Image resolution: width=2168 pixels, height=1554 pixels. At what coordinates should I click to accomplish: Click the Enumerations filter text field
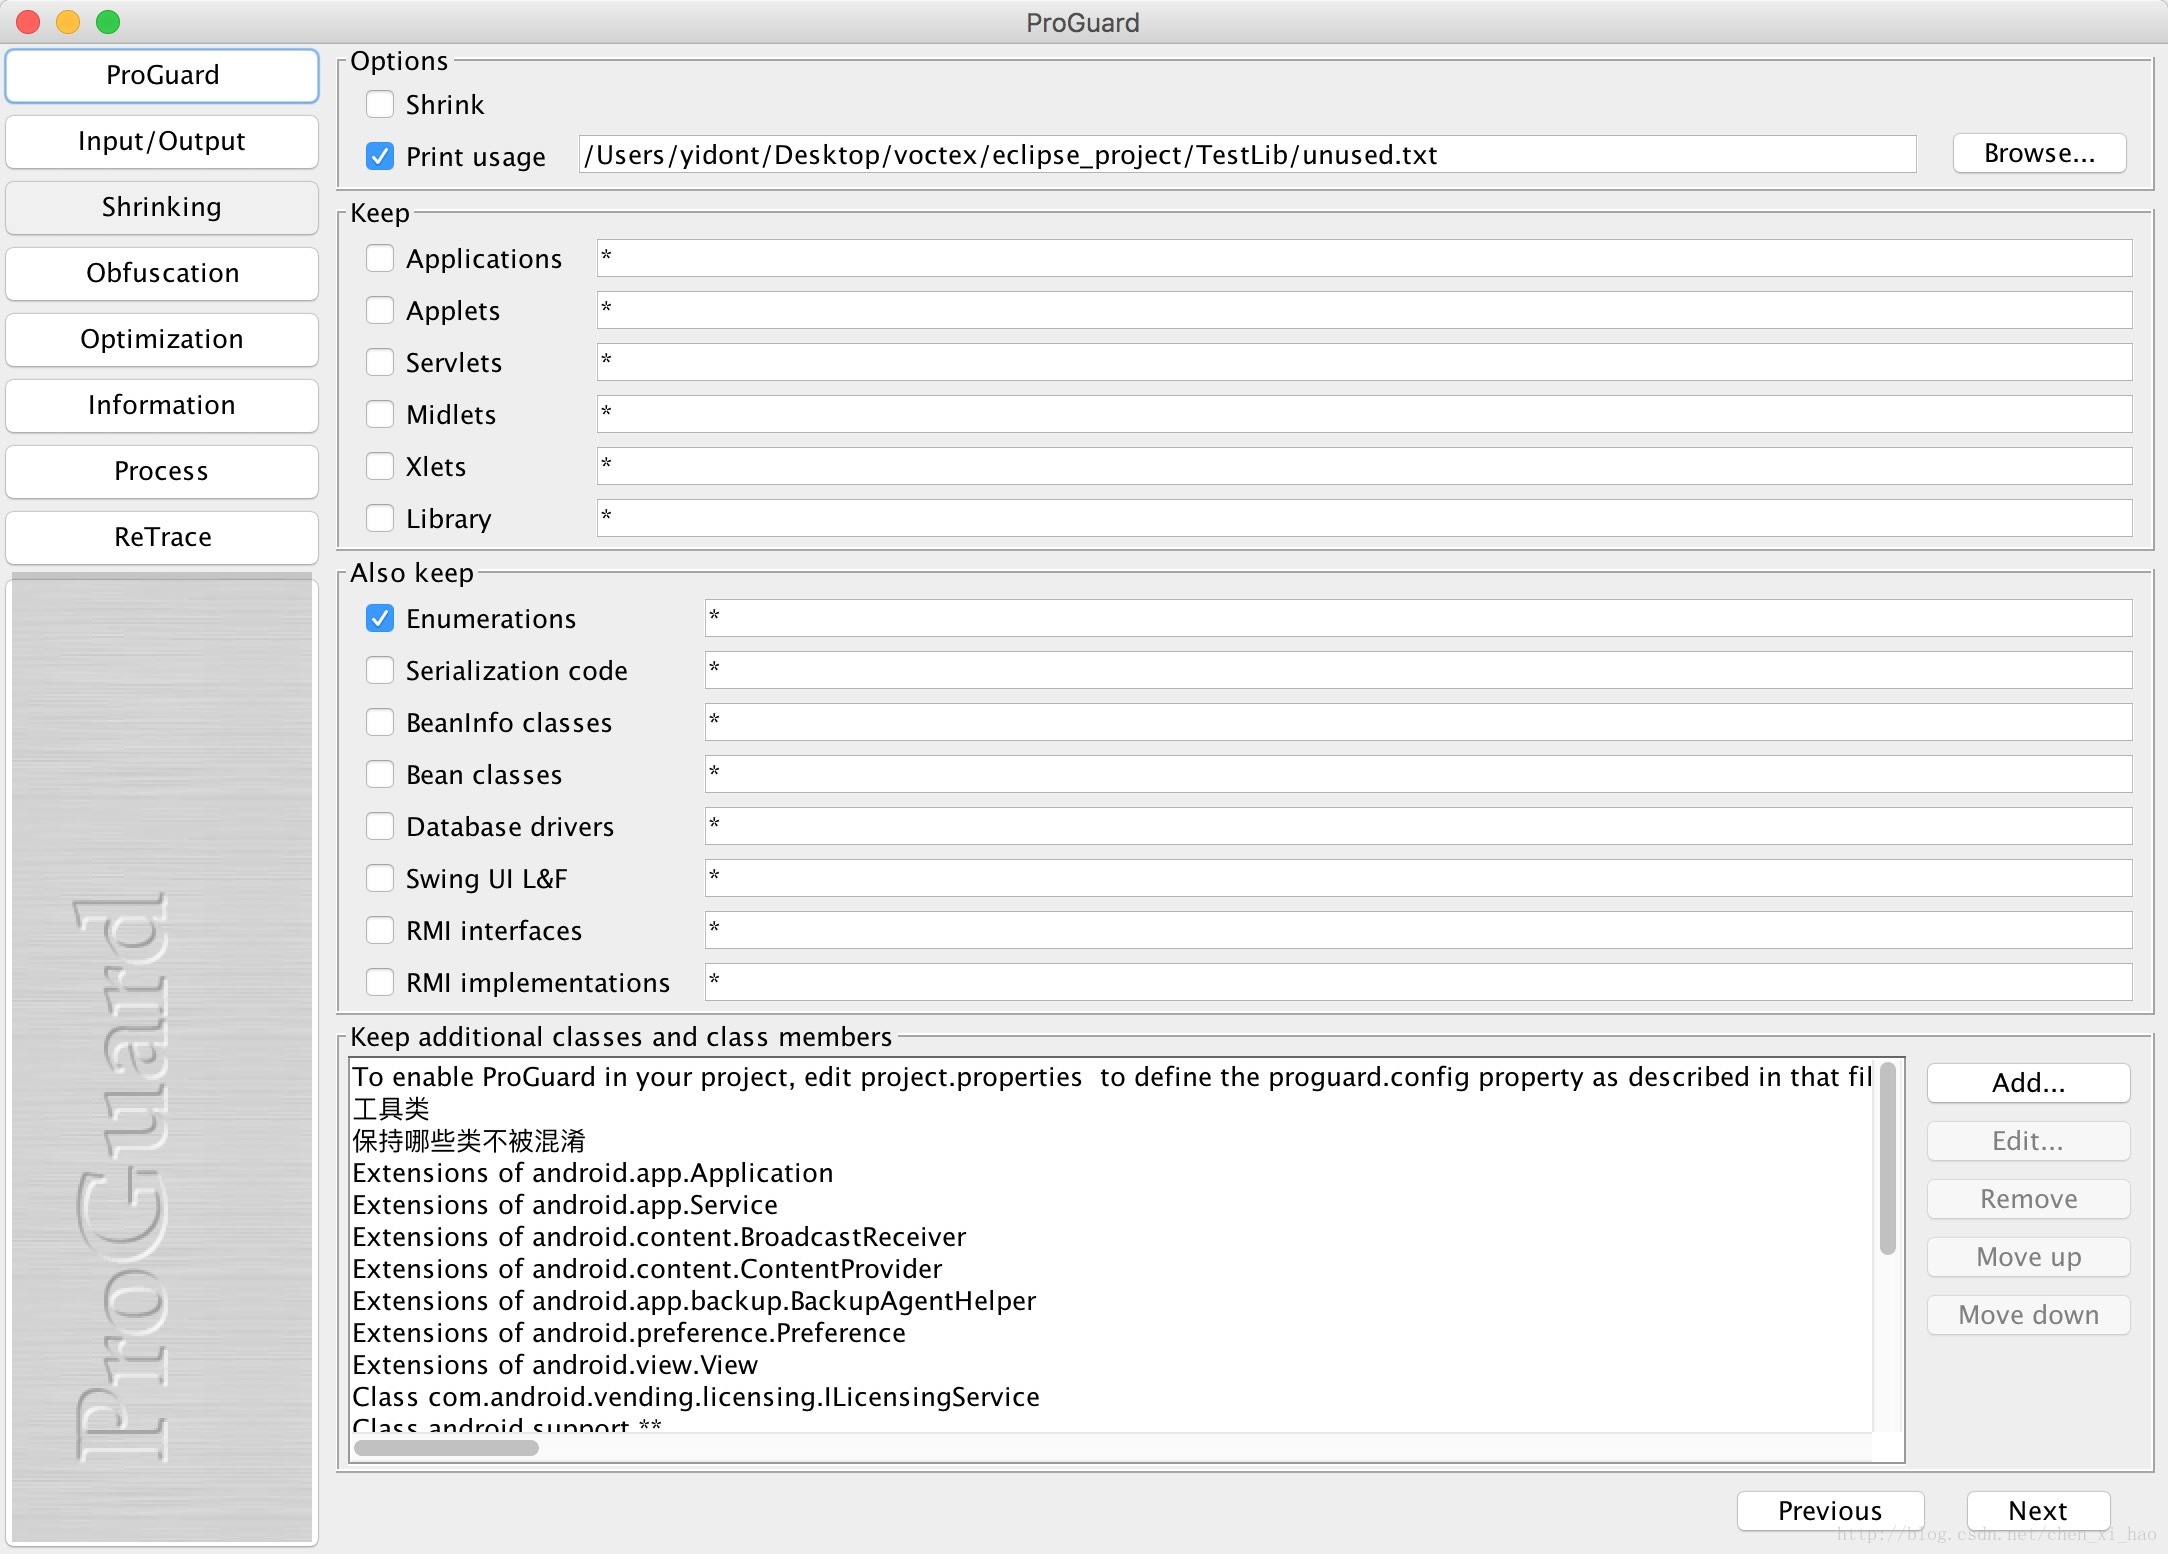coord(1419,618)
